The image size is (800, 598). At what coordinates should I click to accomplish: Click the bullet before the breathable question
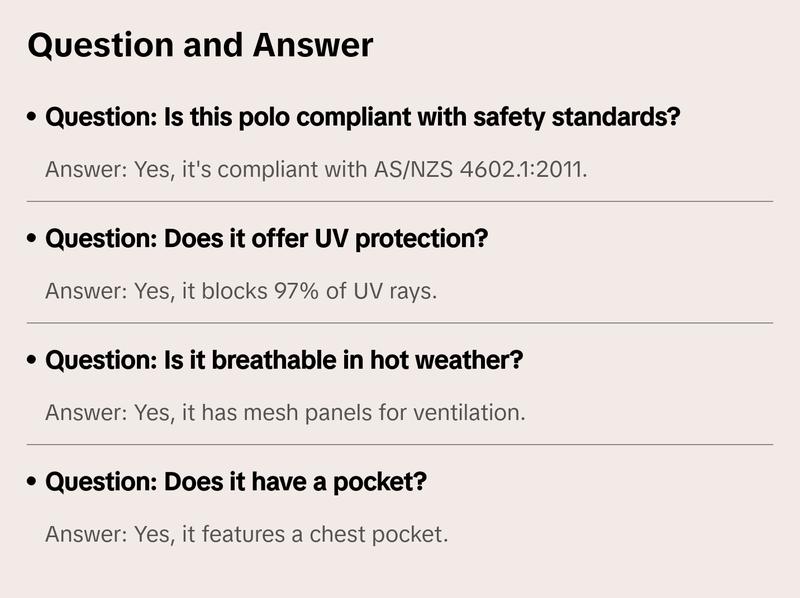(x=34, y=361)
